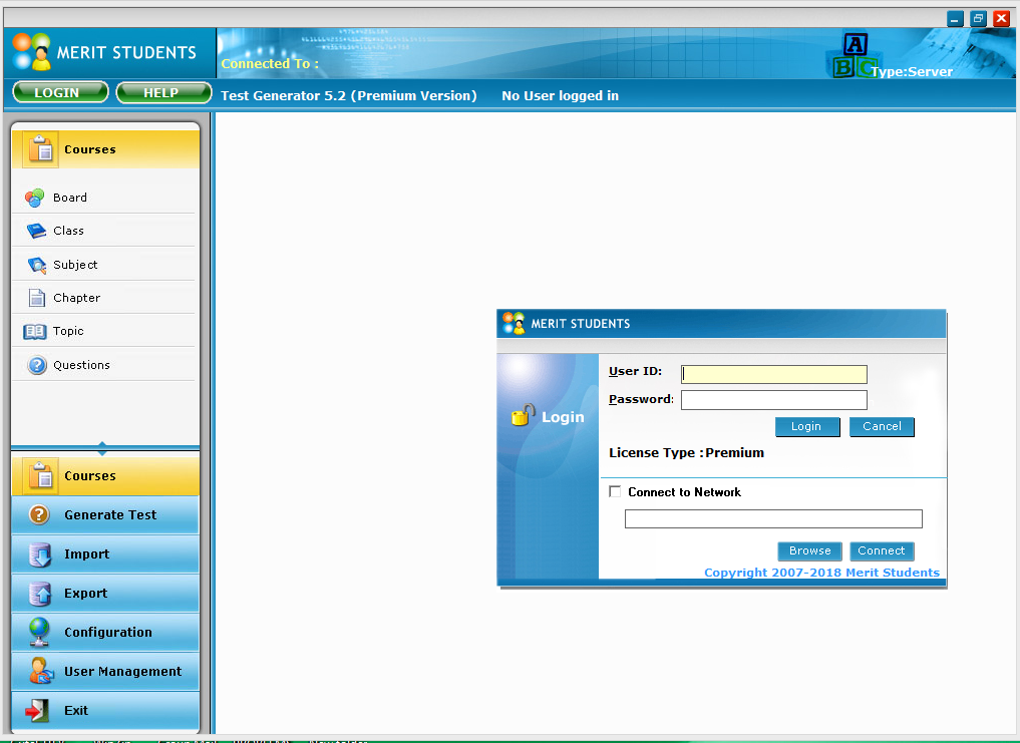Viewport: 1020px width, 743px height.
Task: Click the Topic open book icon
Action: point(34,331)
